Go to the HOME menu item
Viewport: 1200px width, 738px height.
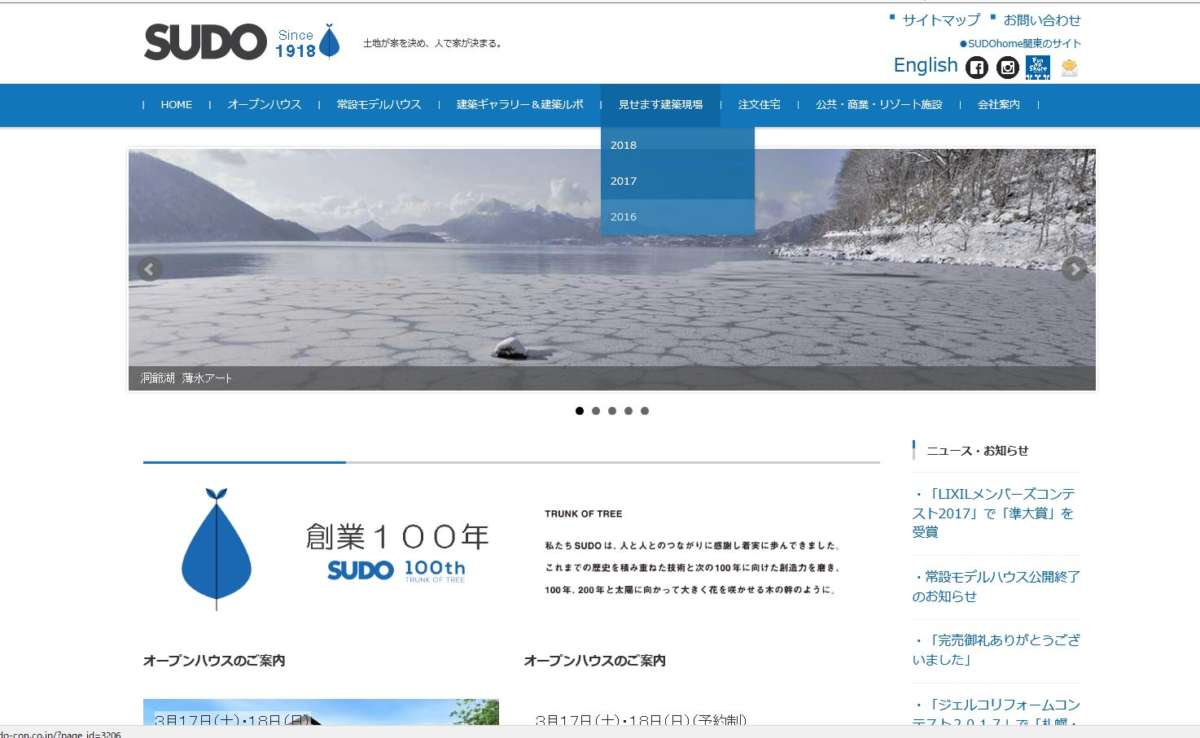(176, 104)
